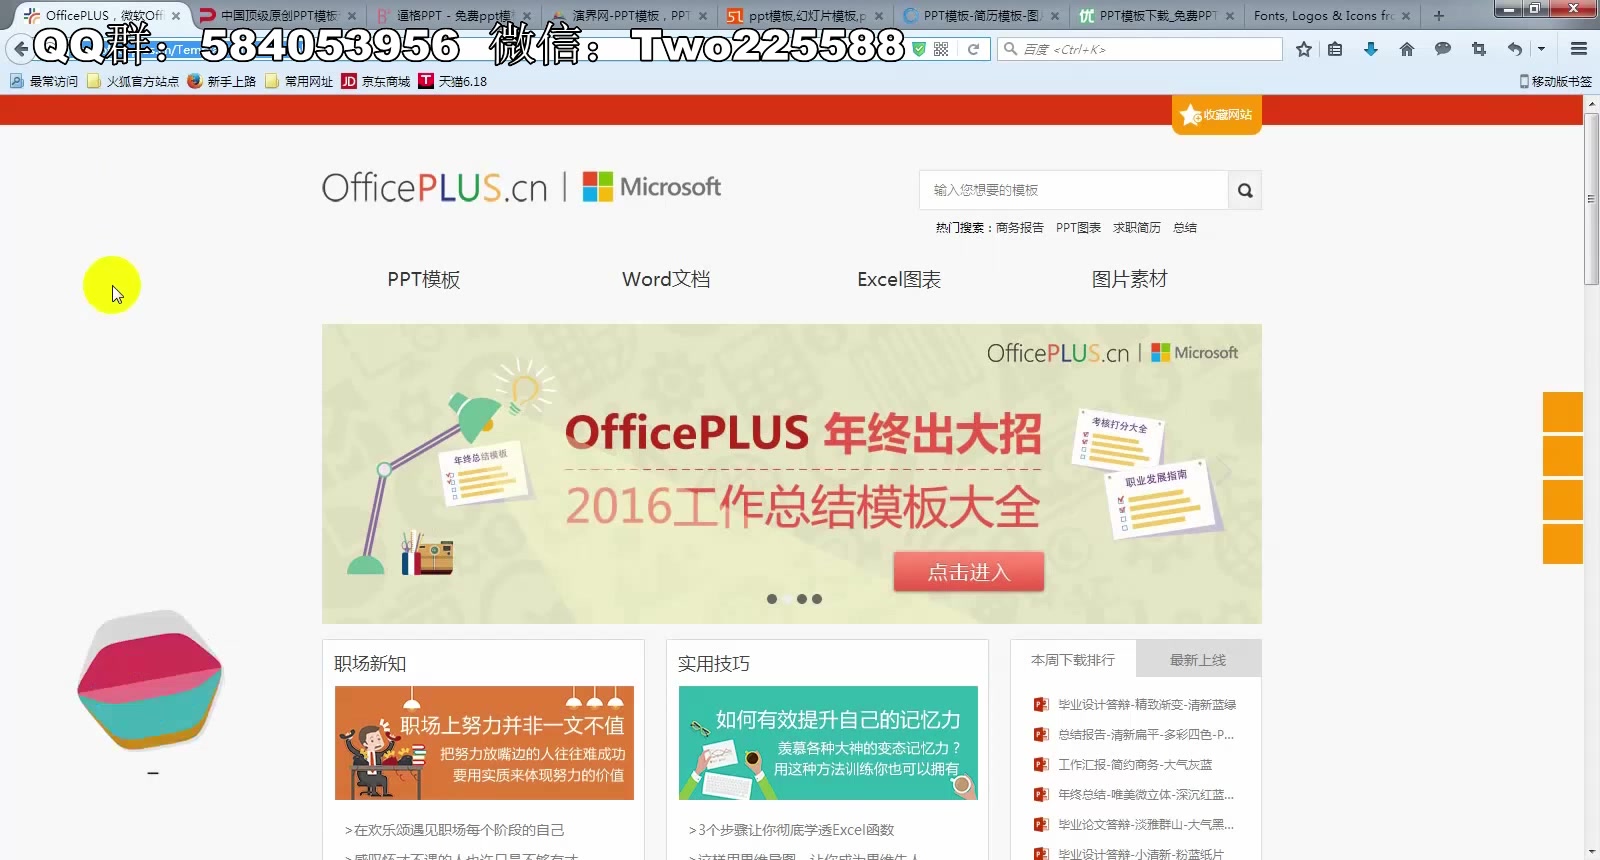
Task: Go to the browser home page icon
Action: coord(1407,49)
